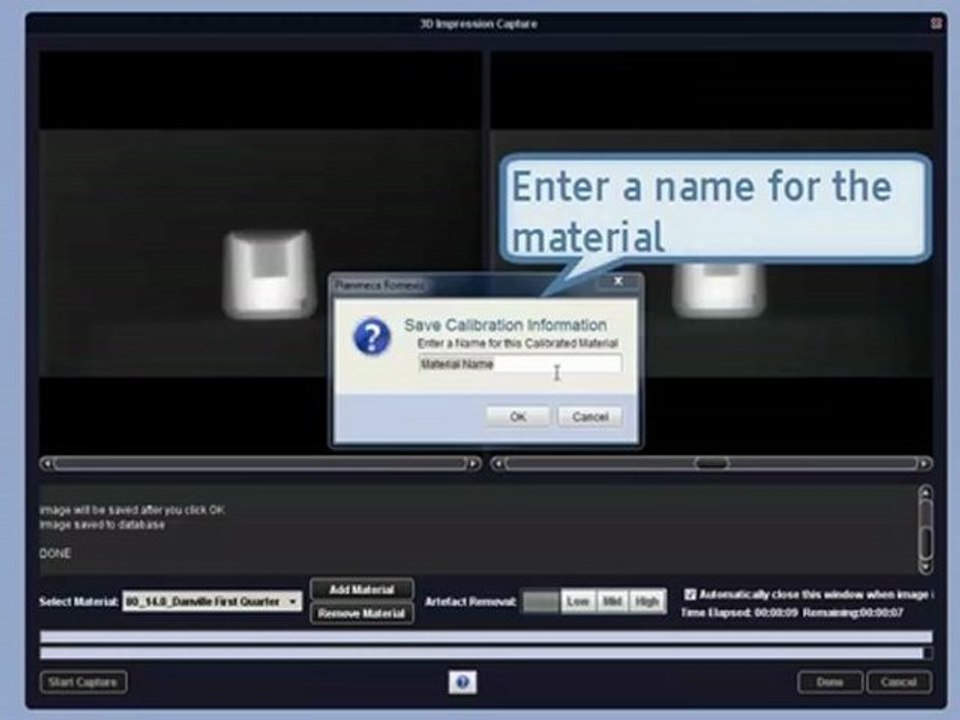Select the Mid artefact removal option

coord(612,602)
